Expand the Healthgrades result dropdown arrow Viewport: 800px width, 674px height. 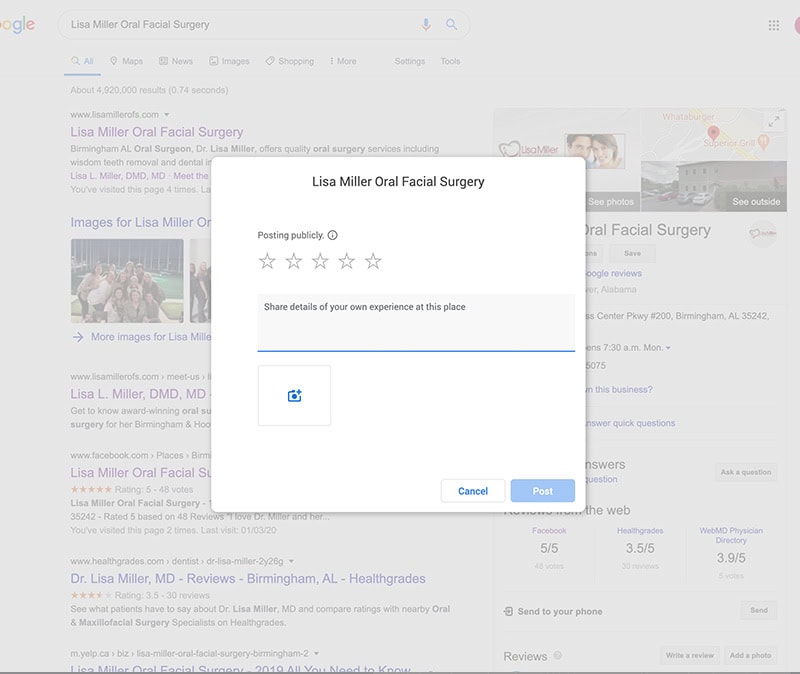(291, 561)
